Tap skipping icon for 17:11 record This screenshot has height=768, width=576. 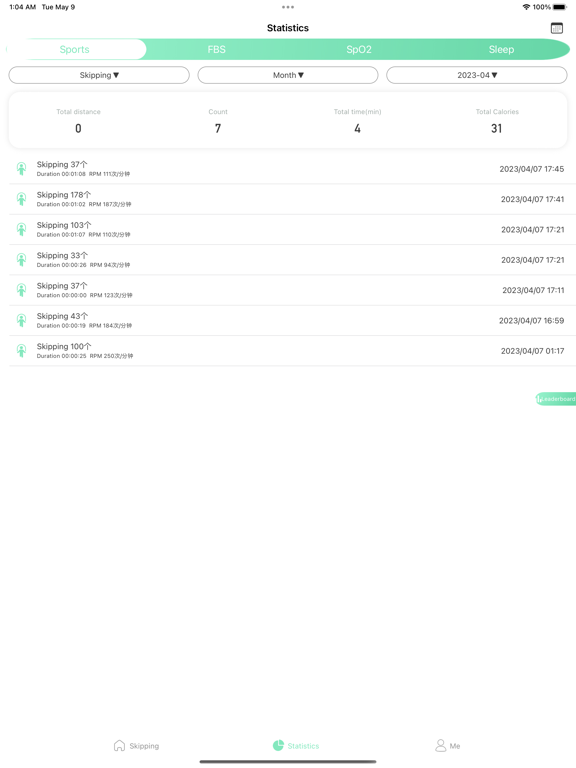[x=22, y=290]
